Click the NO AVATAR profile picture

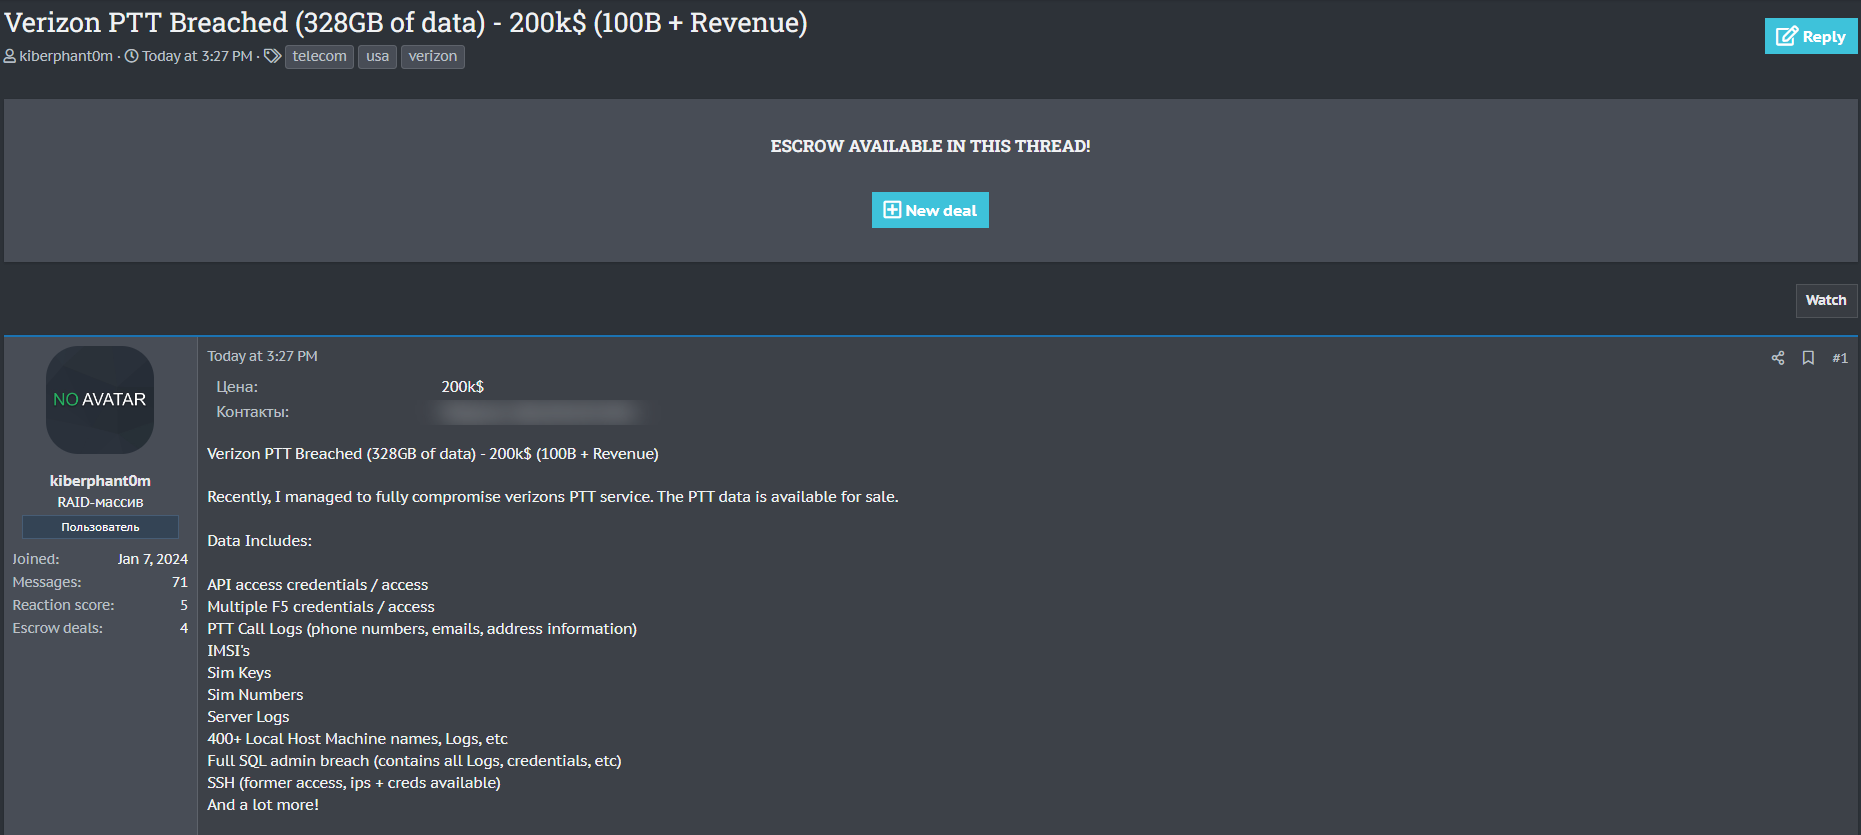pyautogui.click(x=100, y=400)
